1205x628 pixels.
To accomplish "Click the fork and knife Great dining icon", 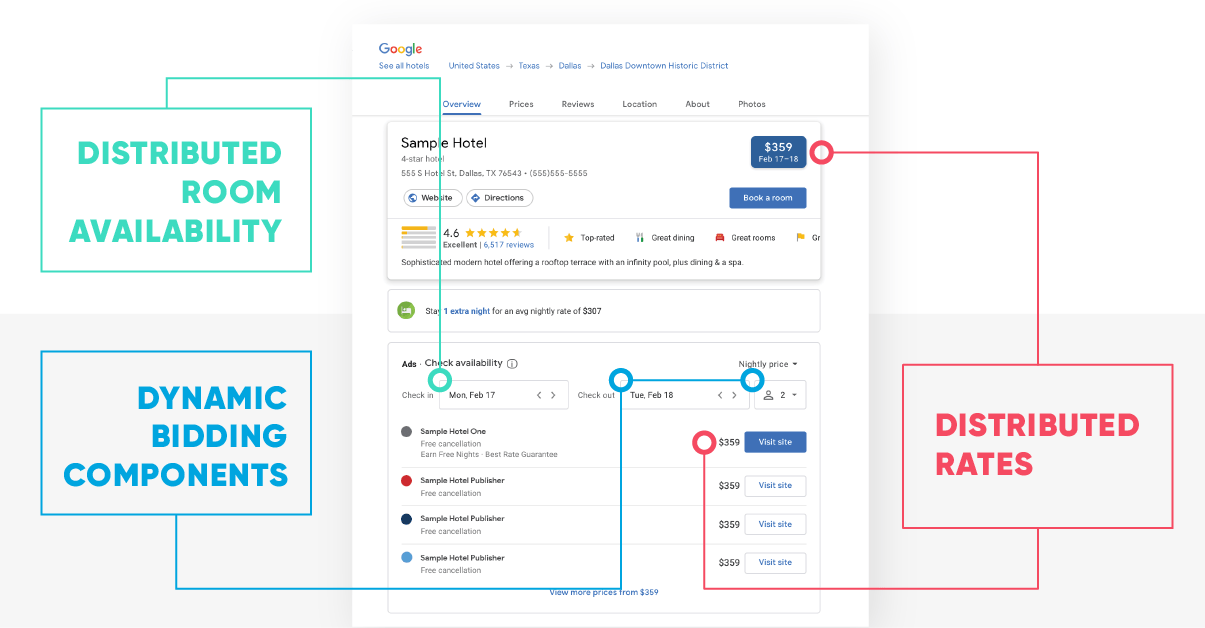I will pyautogui.click(x=640, y=238).
